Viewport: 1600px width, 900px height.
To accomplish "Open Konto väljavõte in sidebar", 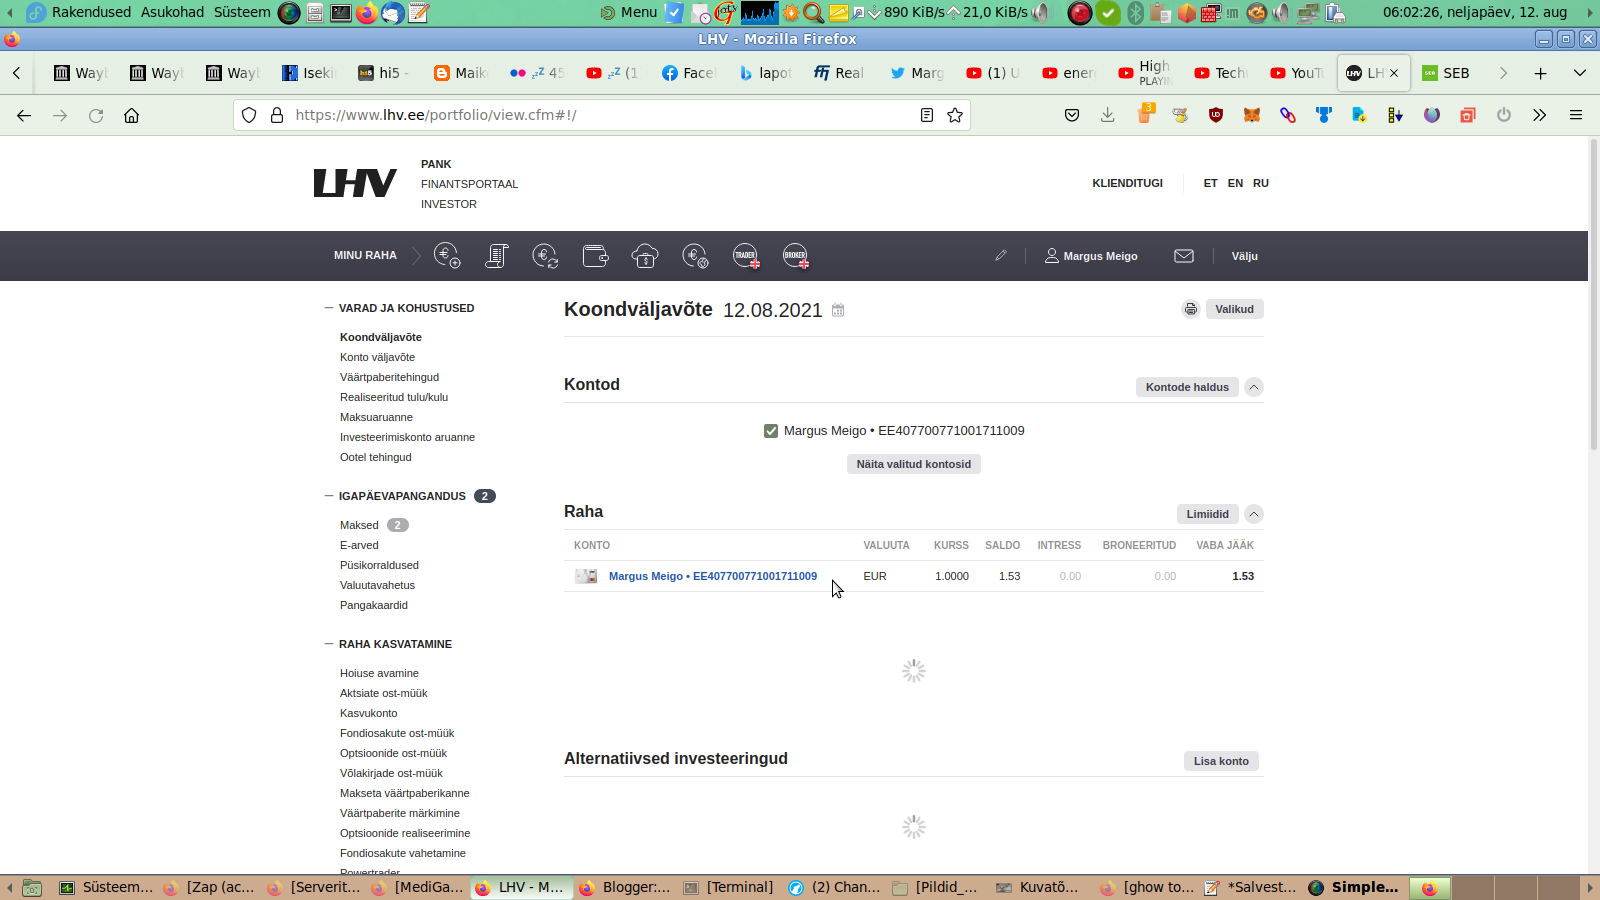I will click(x=377, y=357).
